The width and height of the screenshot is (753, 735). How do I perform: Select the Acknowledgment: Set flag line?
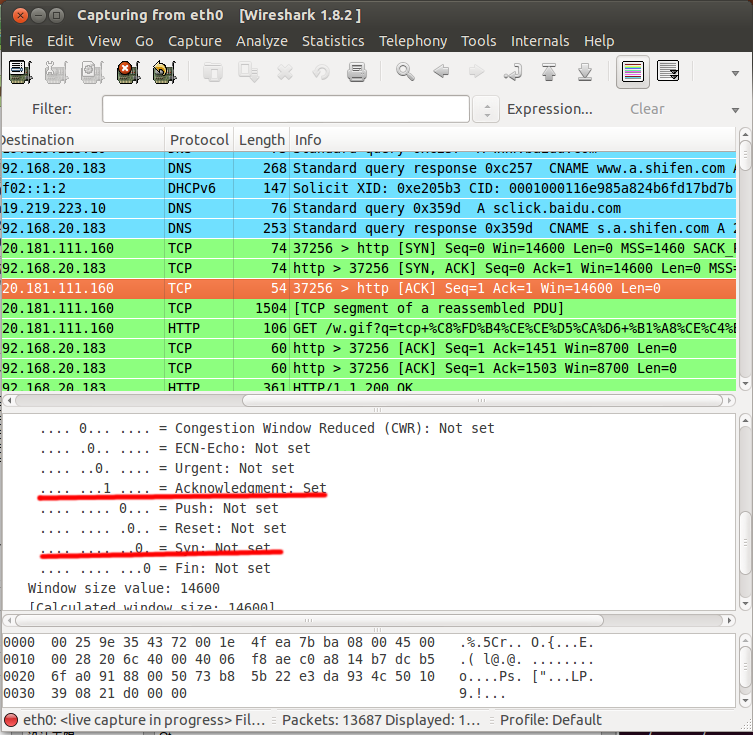point(183,488)
